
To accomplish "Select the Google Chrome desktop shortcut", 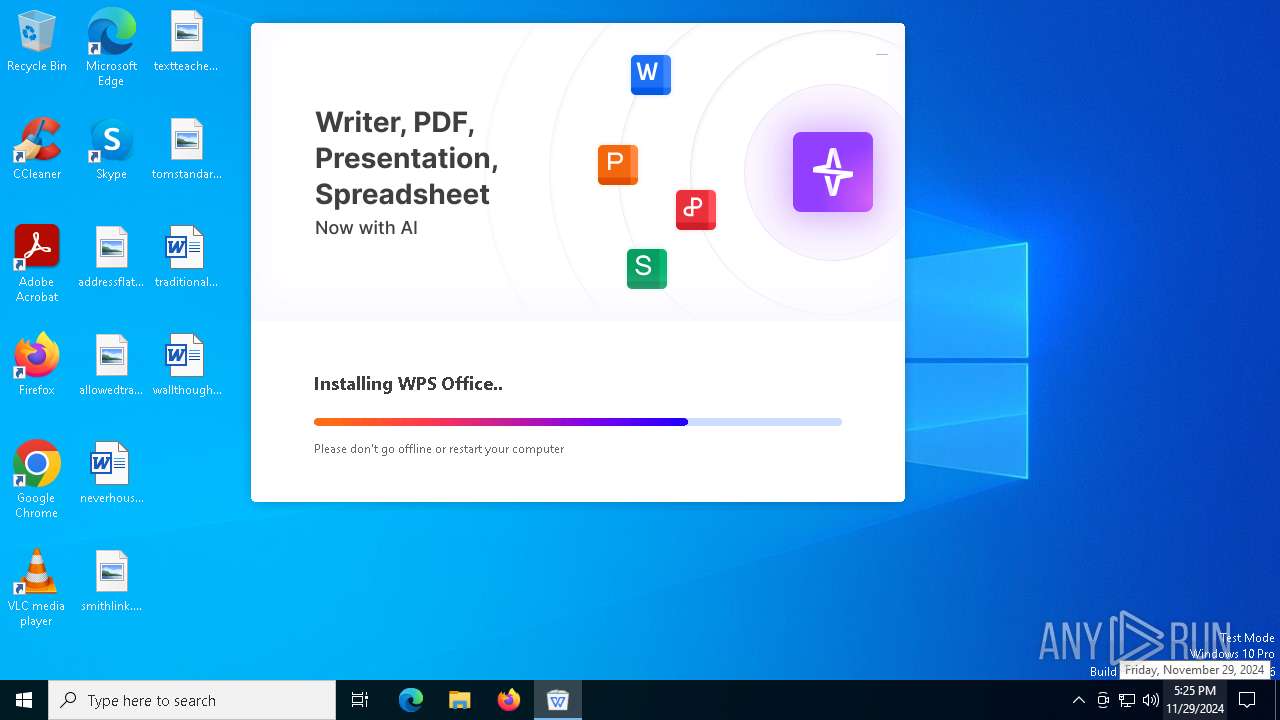I will pos(37,480).
